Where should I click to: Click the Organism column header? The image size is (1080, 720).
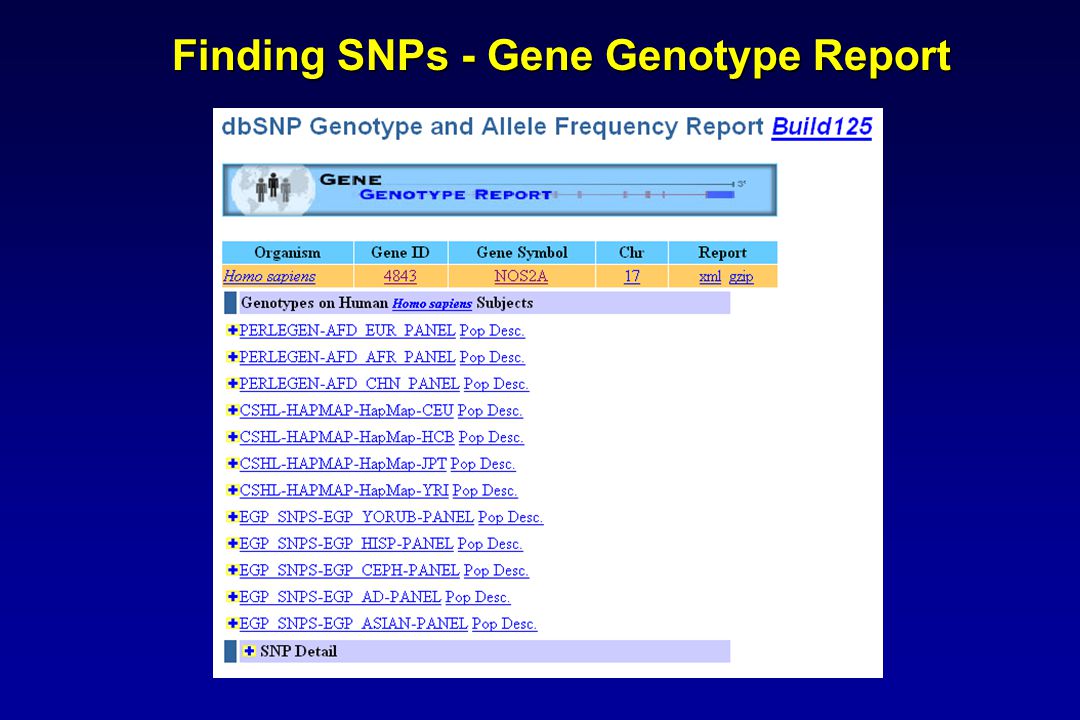pos(287,252)
